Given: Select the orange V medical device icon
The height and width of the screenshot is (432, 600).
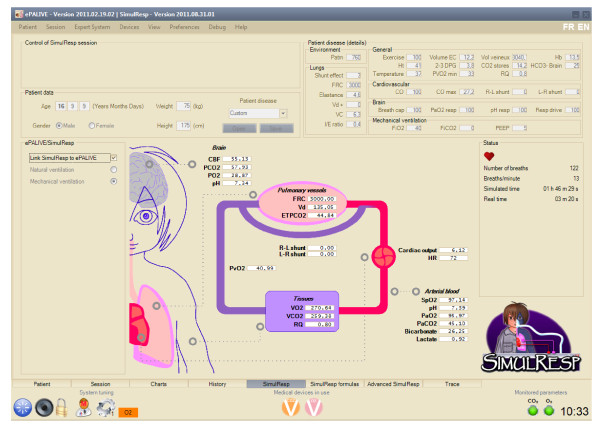Looking at the screenshot, I should 291,408.
